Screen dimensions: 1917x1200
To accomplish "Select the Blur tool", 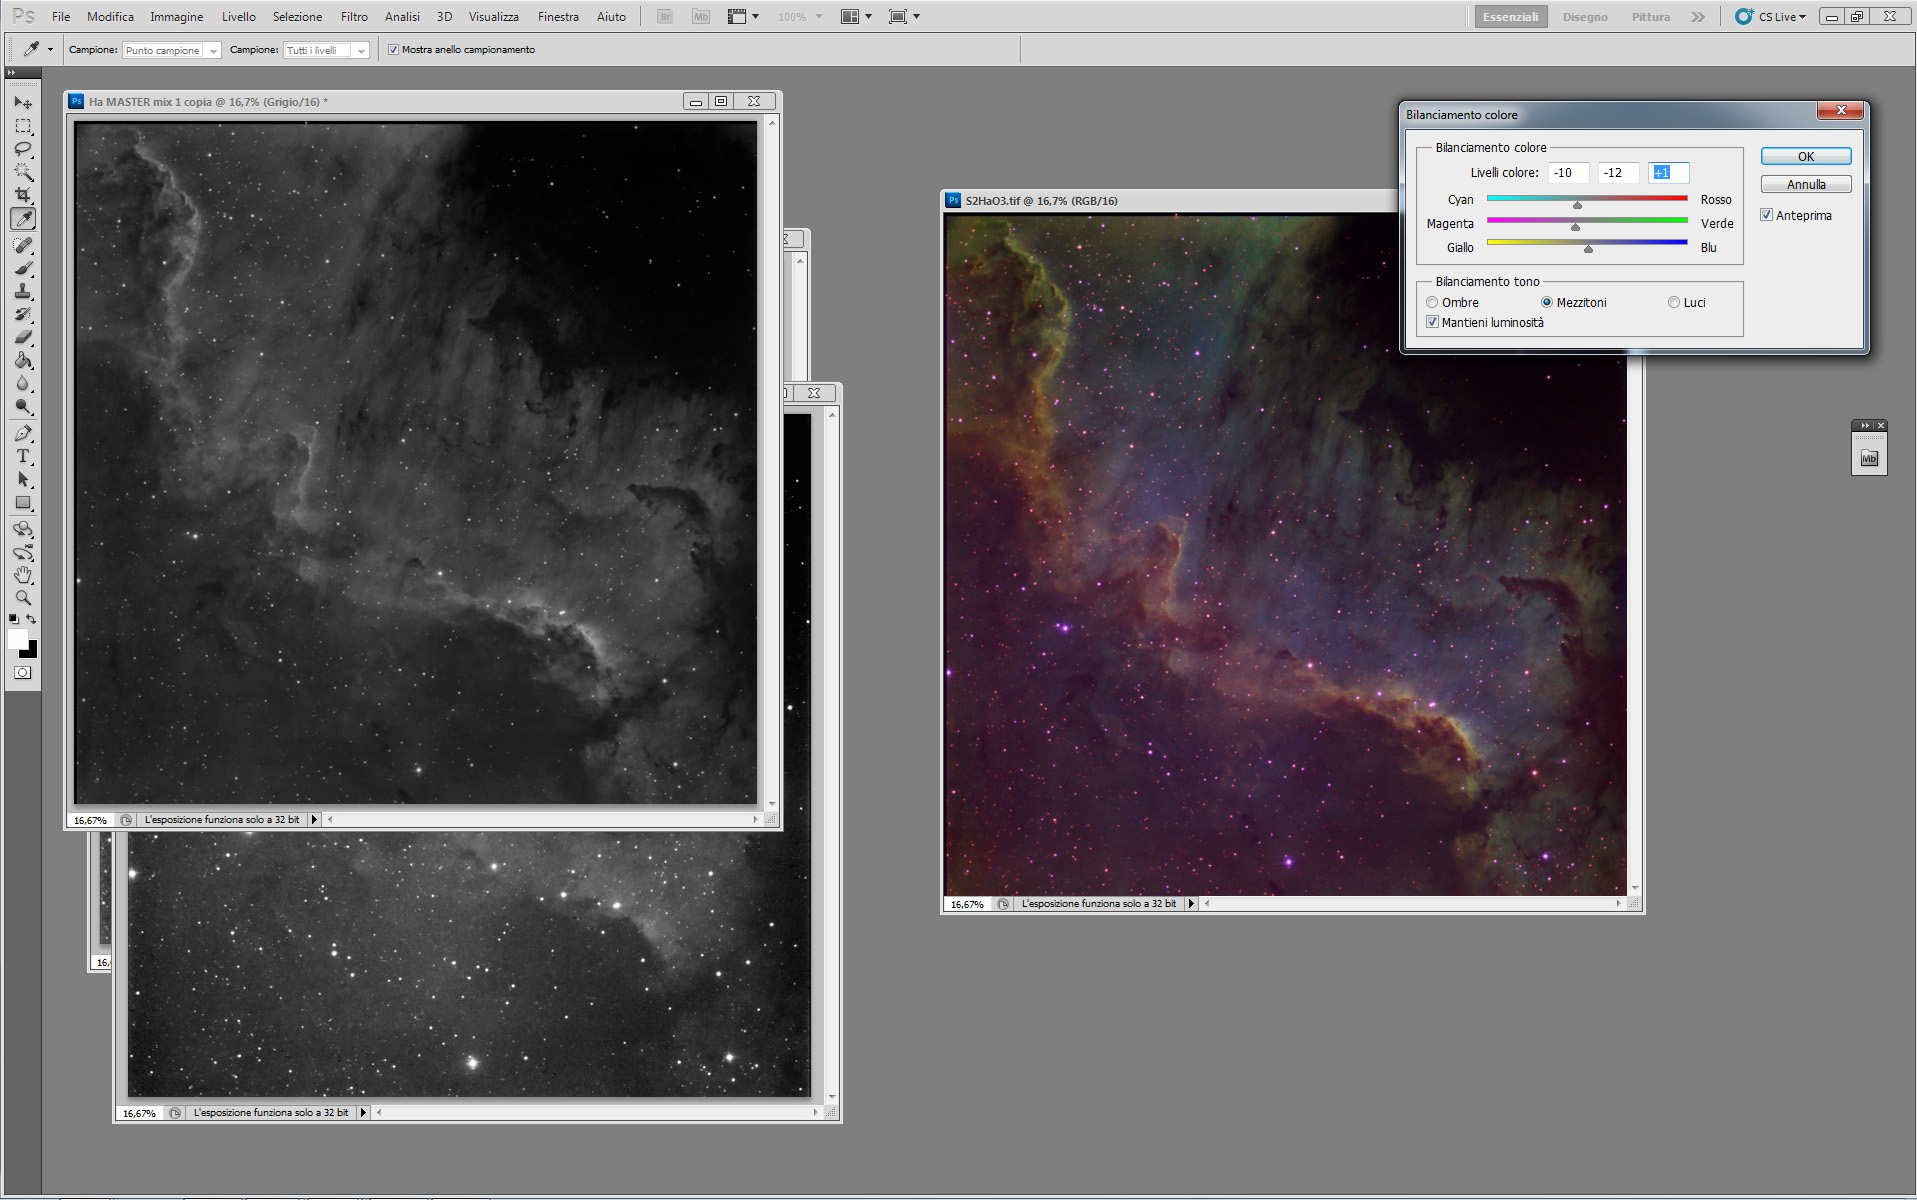I will (23, 383).
